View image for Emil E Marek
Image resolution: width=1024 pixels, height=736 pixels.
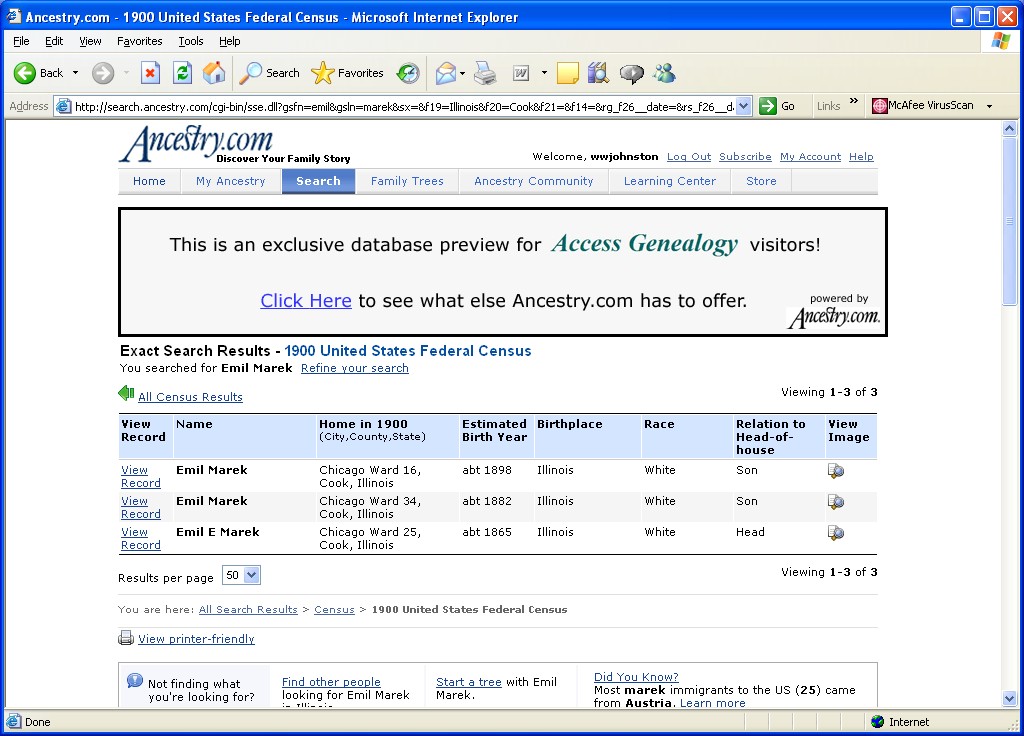pos(835,533)
